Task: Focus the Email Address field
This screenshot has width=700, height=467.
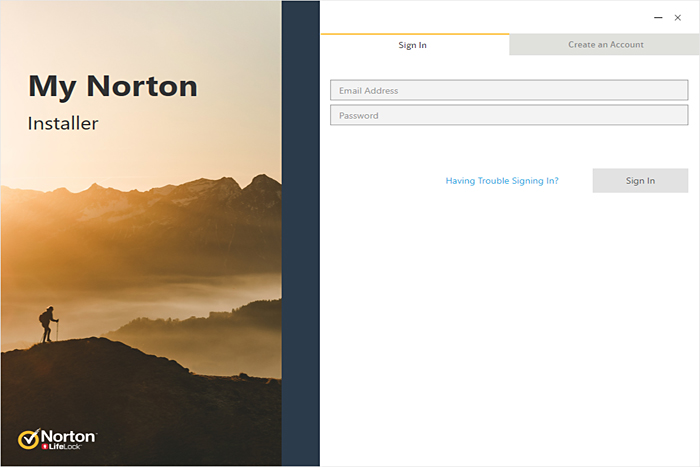Action: 509,91
